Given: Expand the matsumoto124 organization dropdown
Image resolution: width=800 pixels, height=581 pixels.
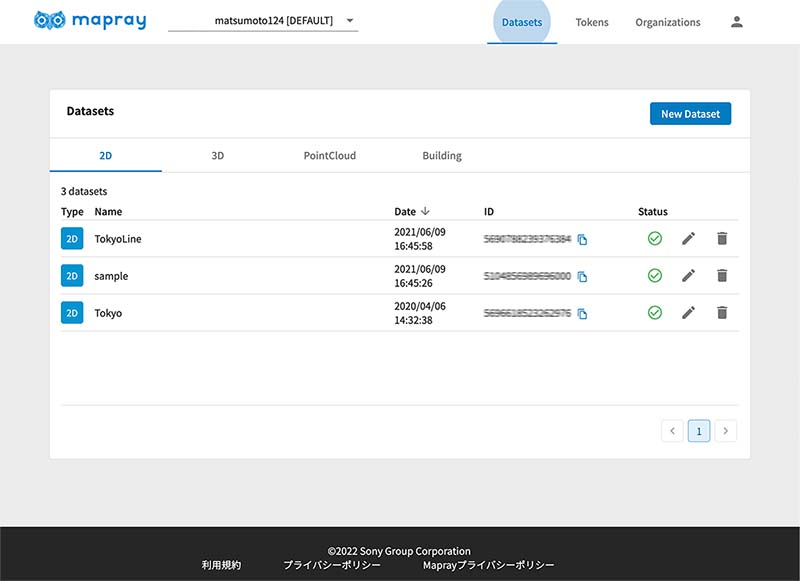Looking at the screenshot, I should click(350, 21).
